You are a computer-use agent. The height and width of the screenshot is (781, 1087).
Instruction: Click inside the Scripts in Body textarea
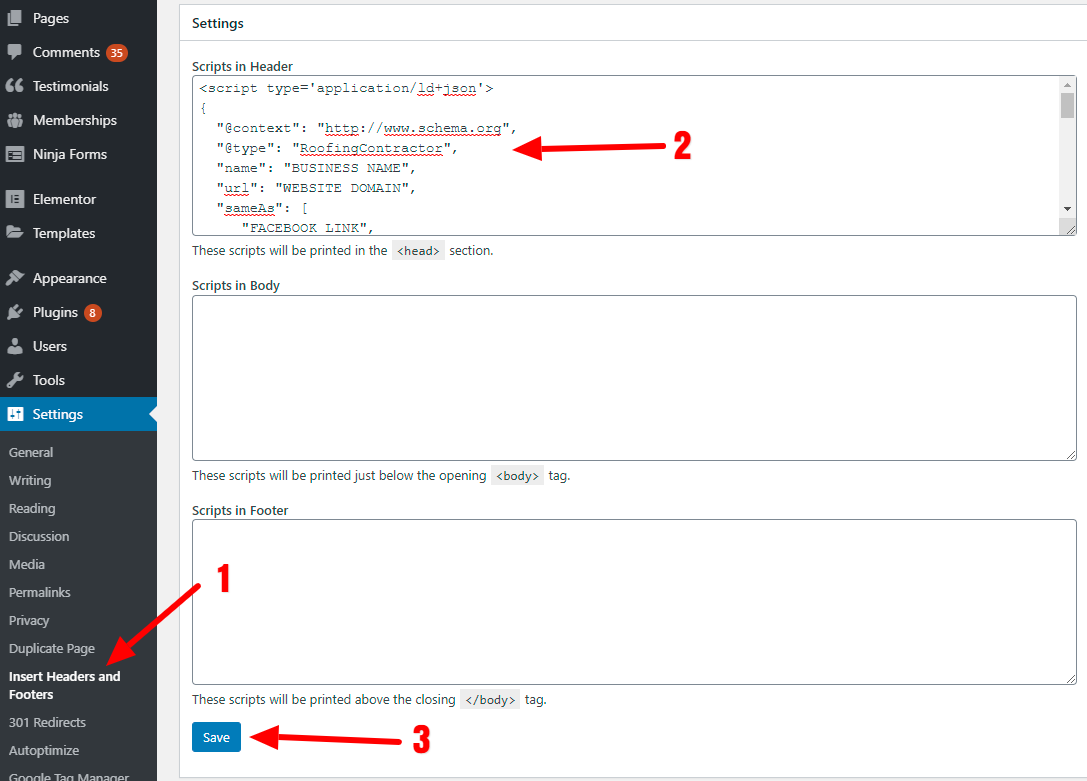[633, 377]
